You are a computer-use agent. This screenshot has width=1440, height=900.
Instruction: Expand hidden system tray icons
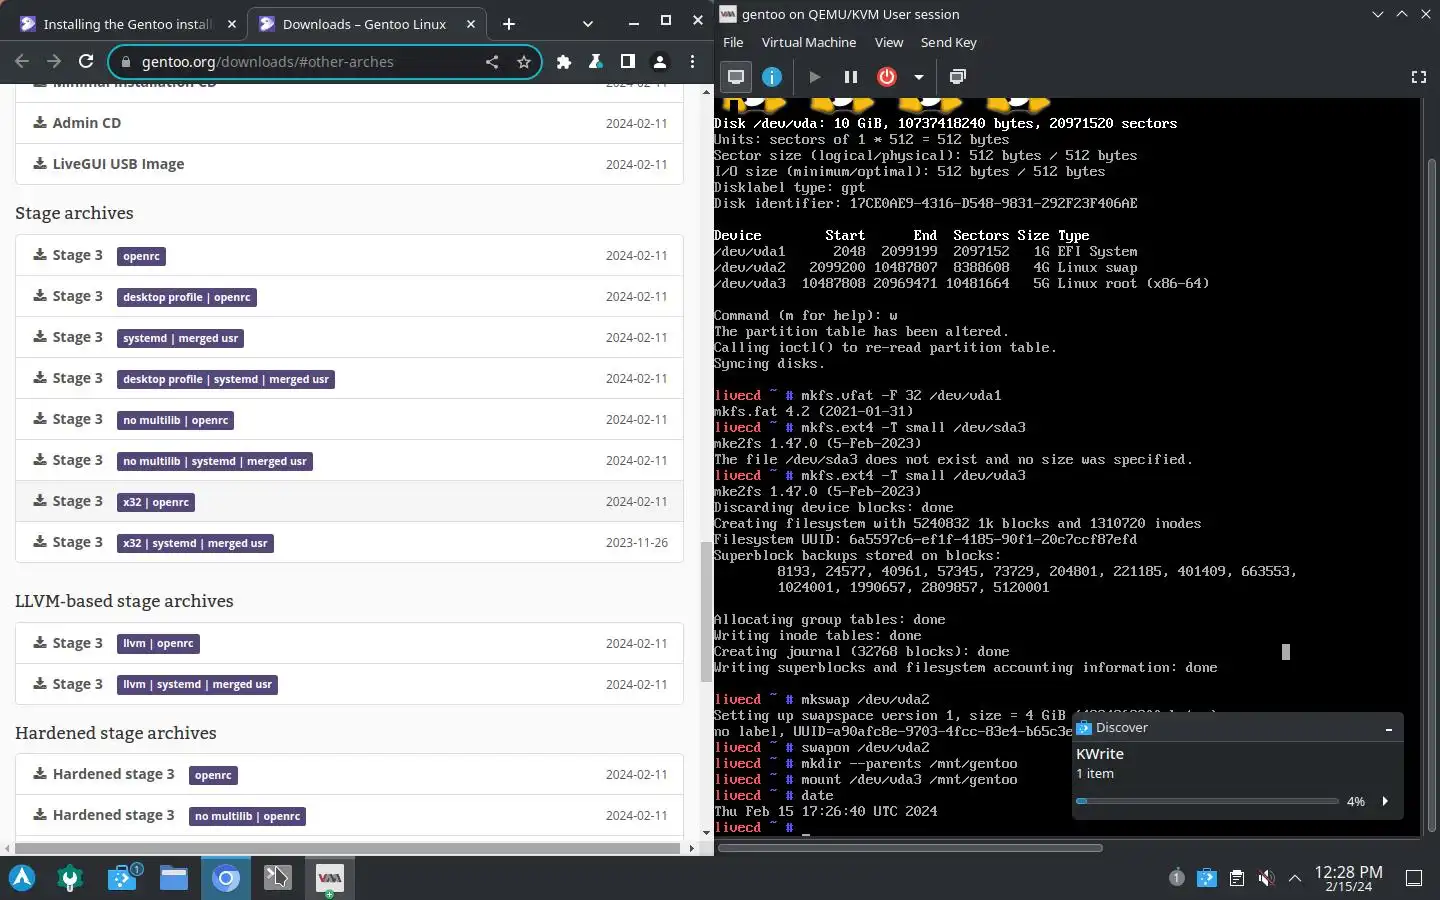(1295, 878)
